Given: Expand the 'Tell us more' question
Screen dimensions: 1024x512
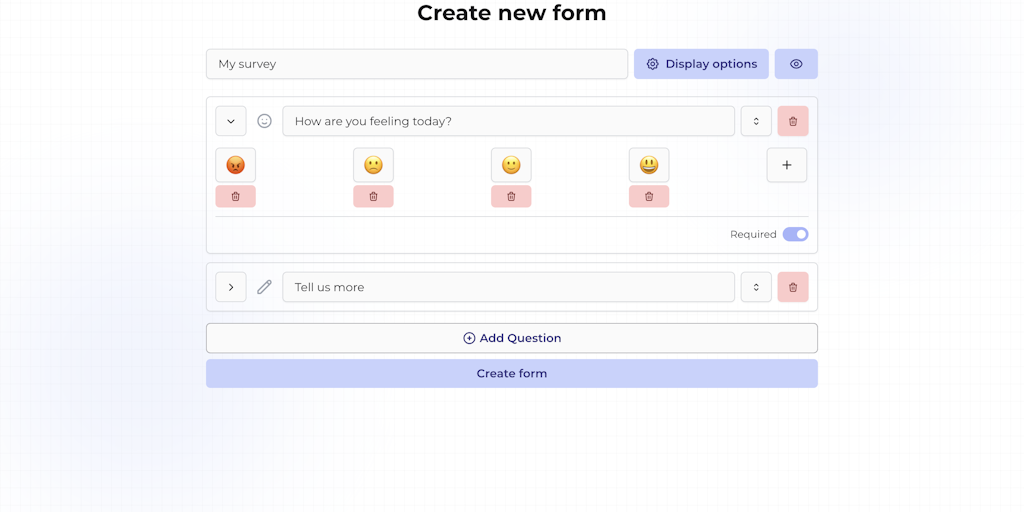Looking at the screenshot, I should pos(231,287).
